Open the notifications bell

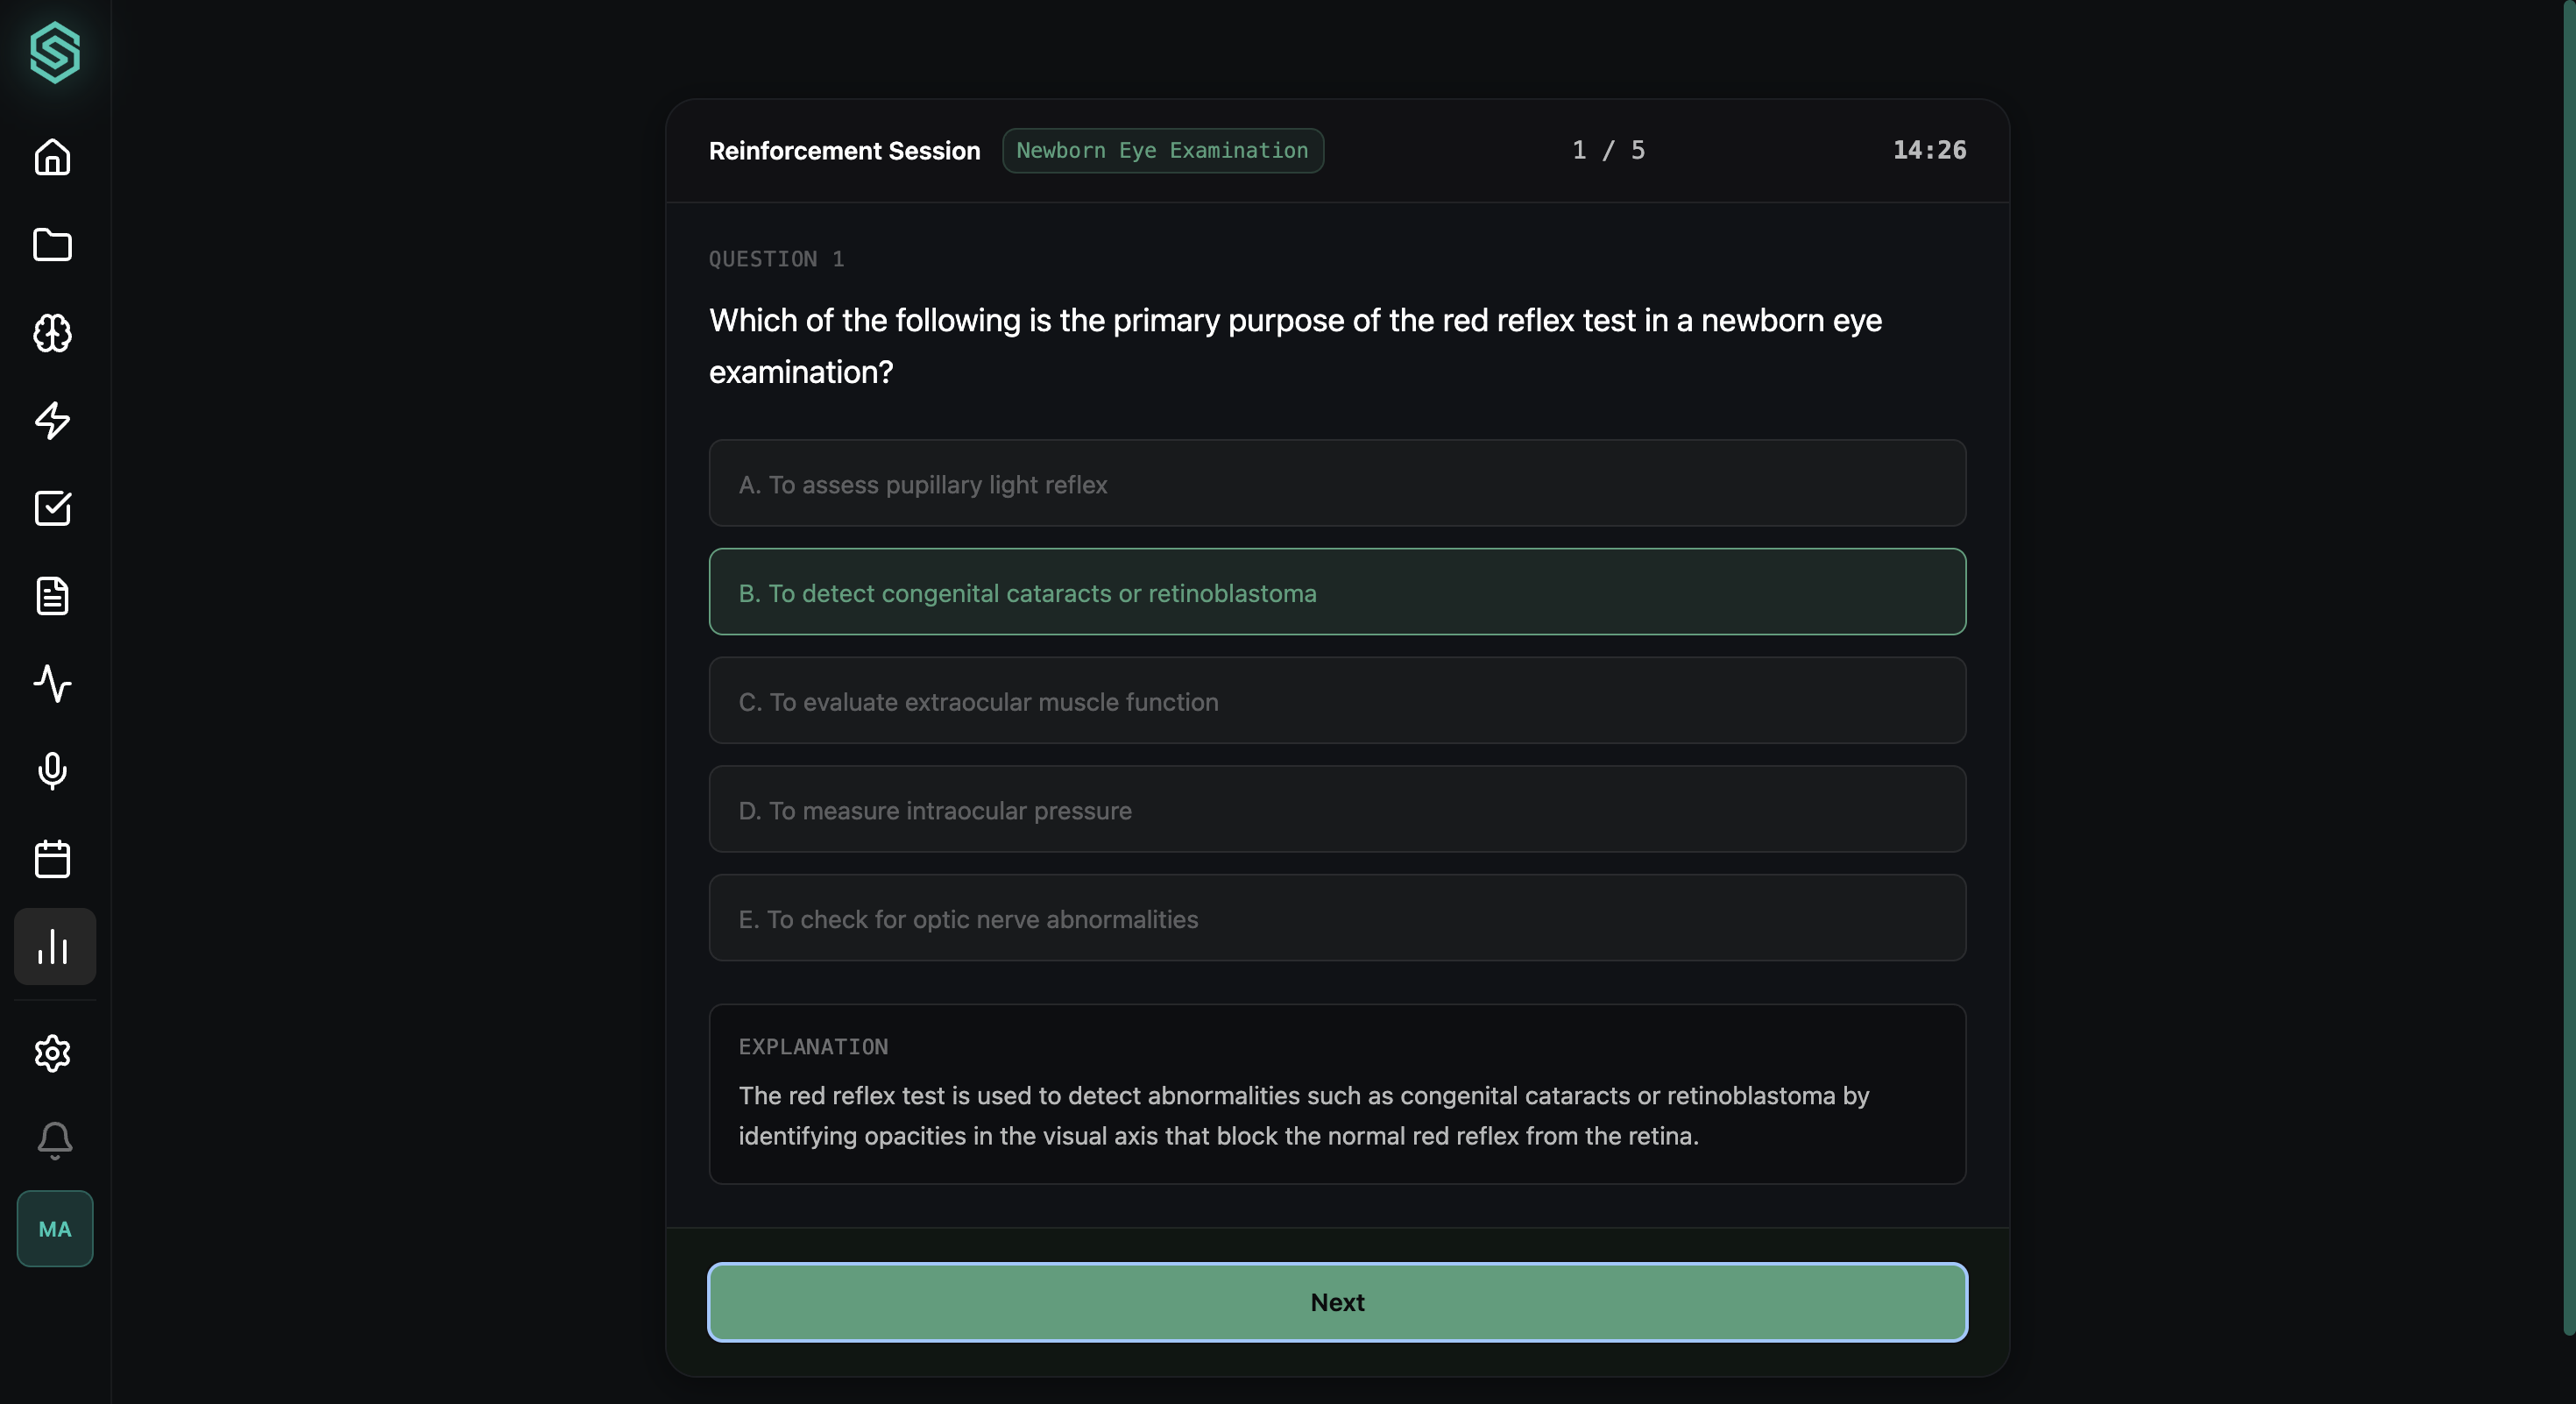click(55, 1140)
